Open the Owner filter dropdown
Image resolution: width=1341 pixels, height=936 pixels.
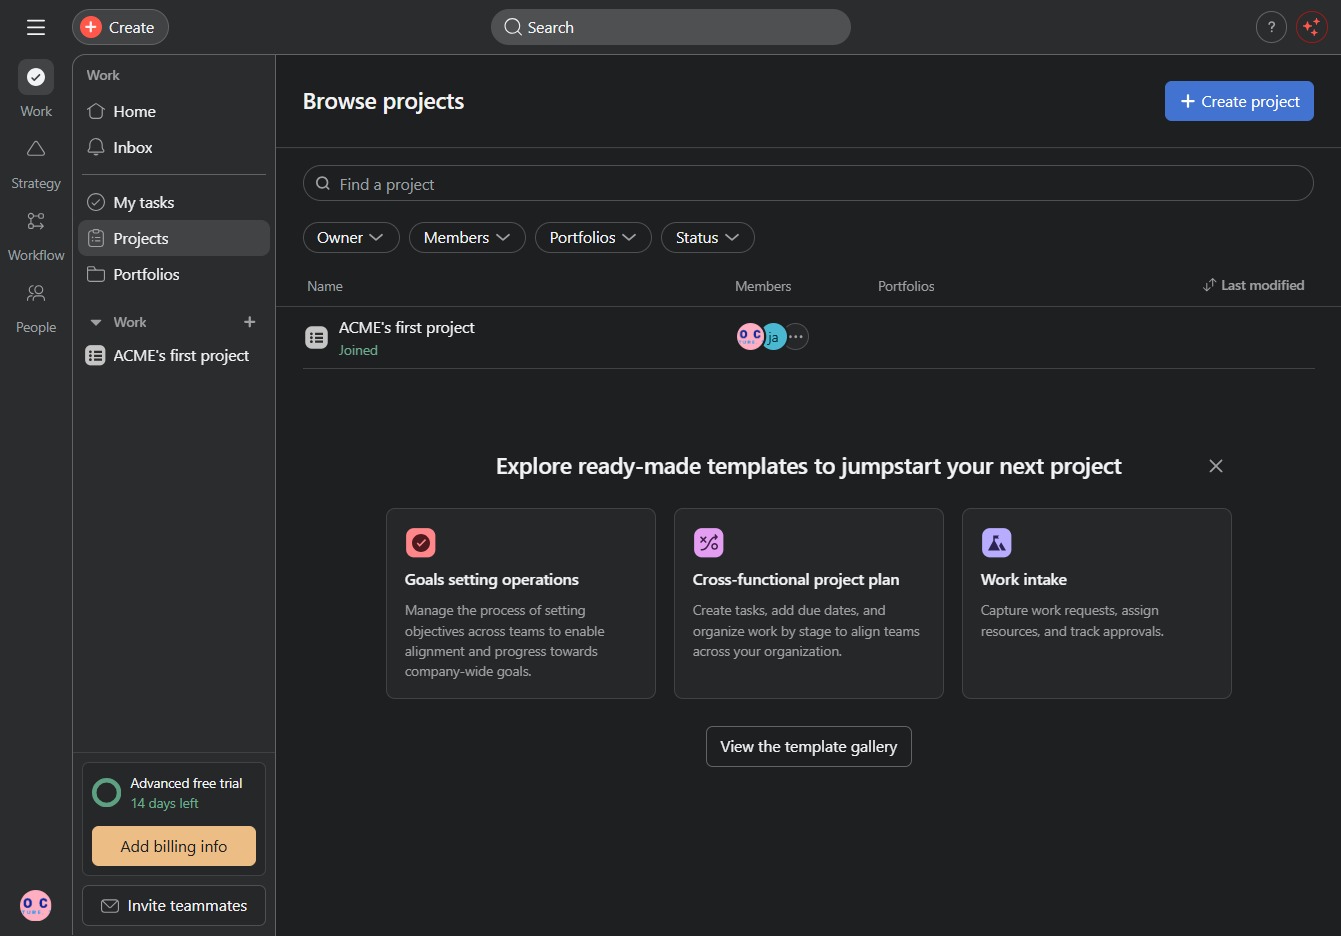351,237
